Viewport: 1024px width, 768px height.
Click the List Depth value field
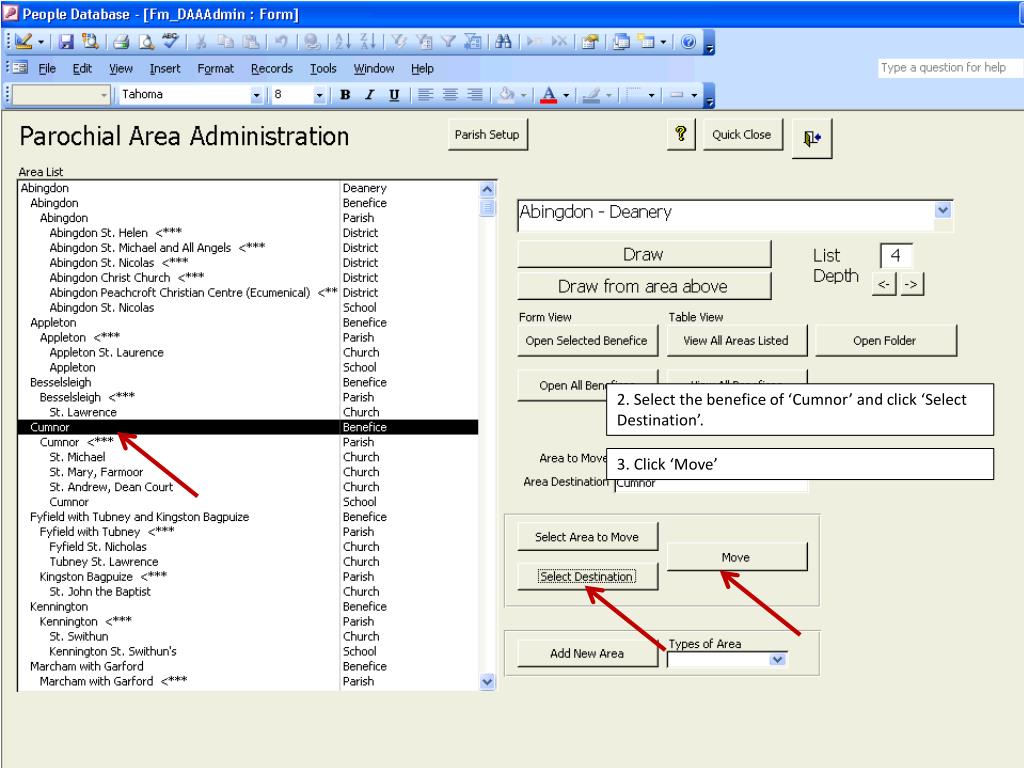pos(896,255)
